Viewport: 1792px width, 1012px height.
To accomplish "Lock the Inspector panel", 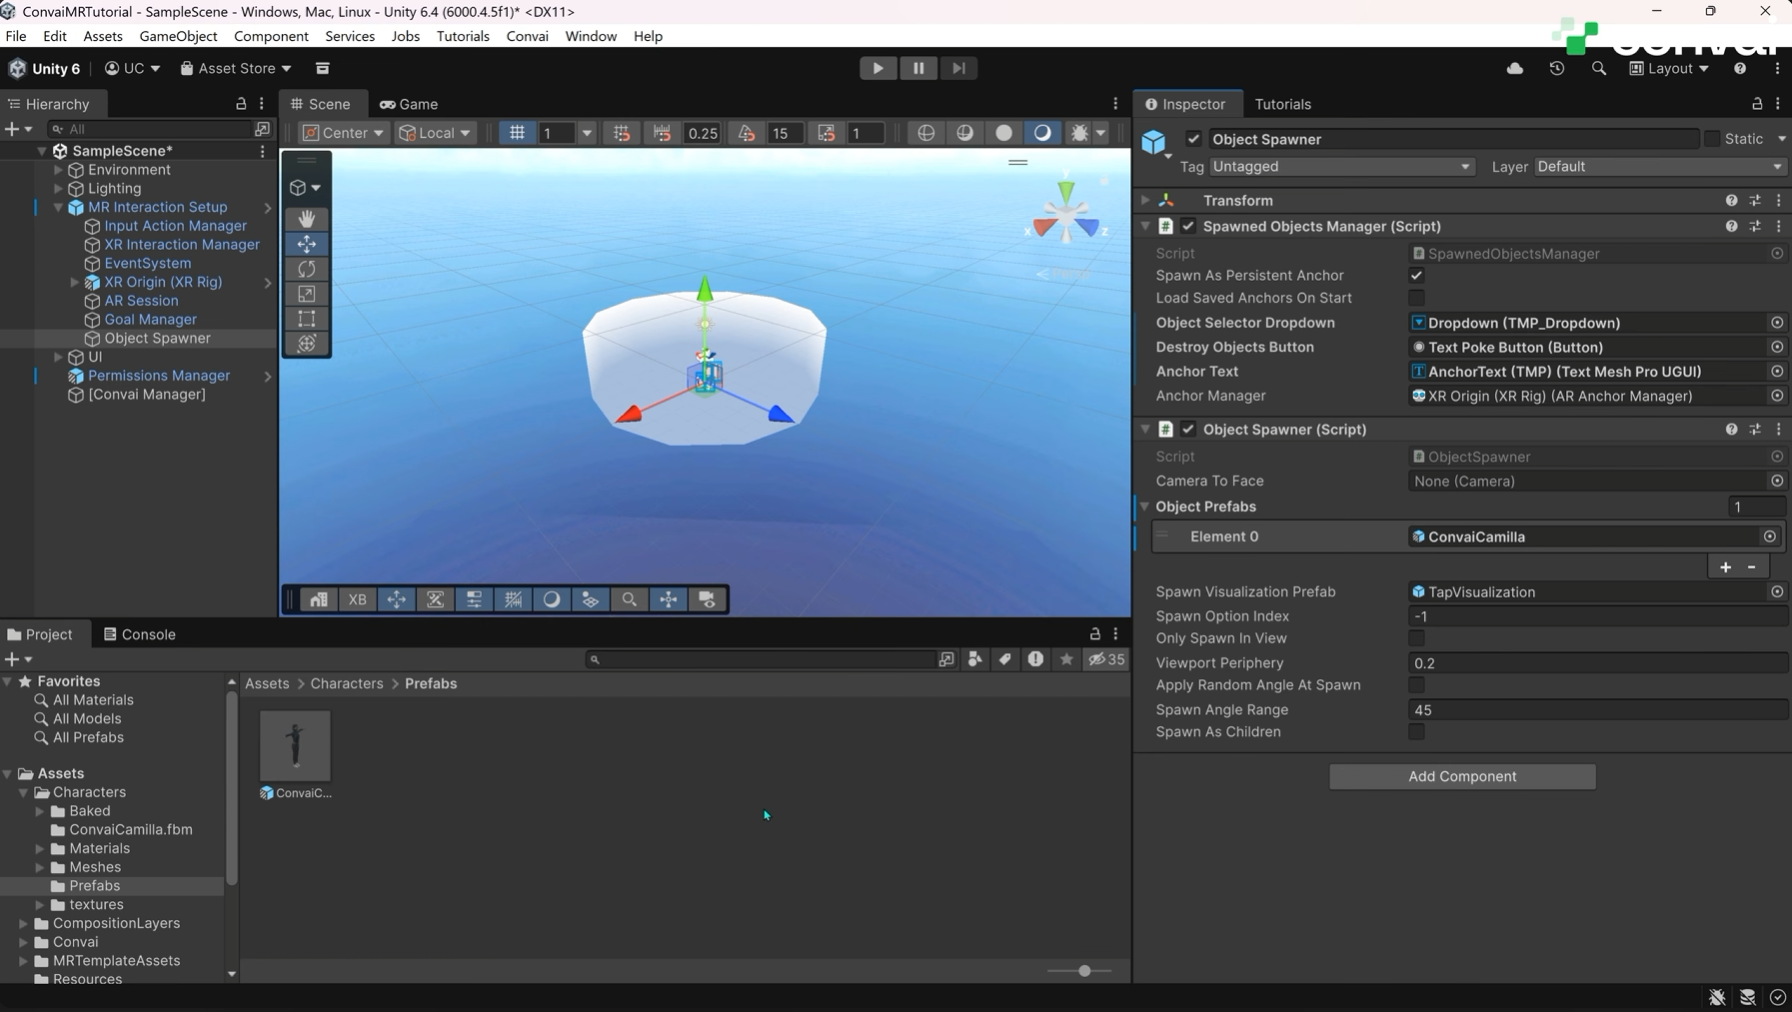I will 1757,104.
